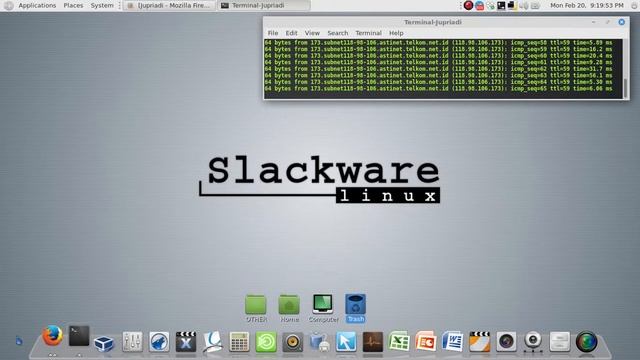The image size is (640, 360).
Task: Open the file cabinet drawer icon in dock
Action: click(560, 342)
